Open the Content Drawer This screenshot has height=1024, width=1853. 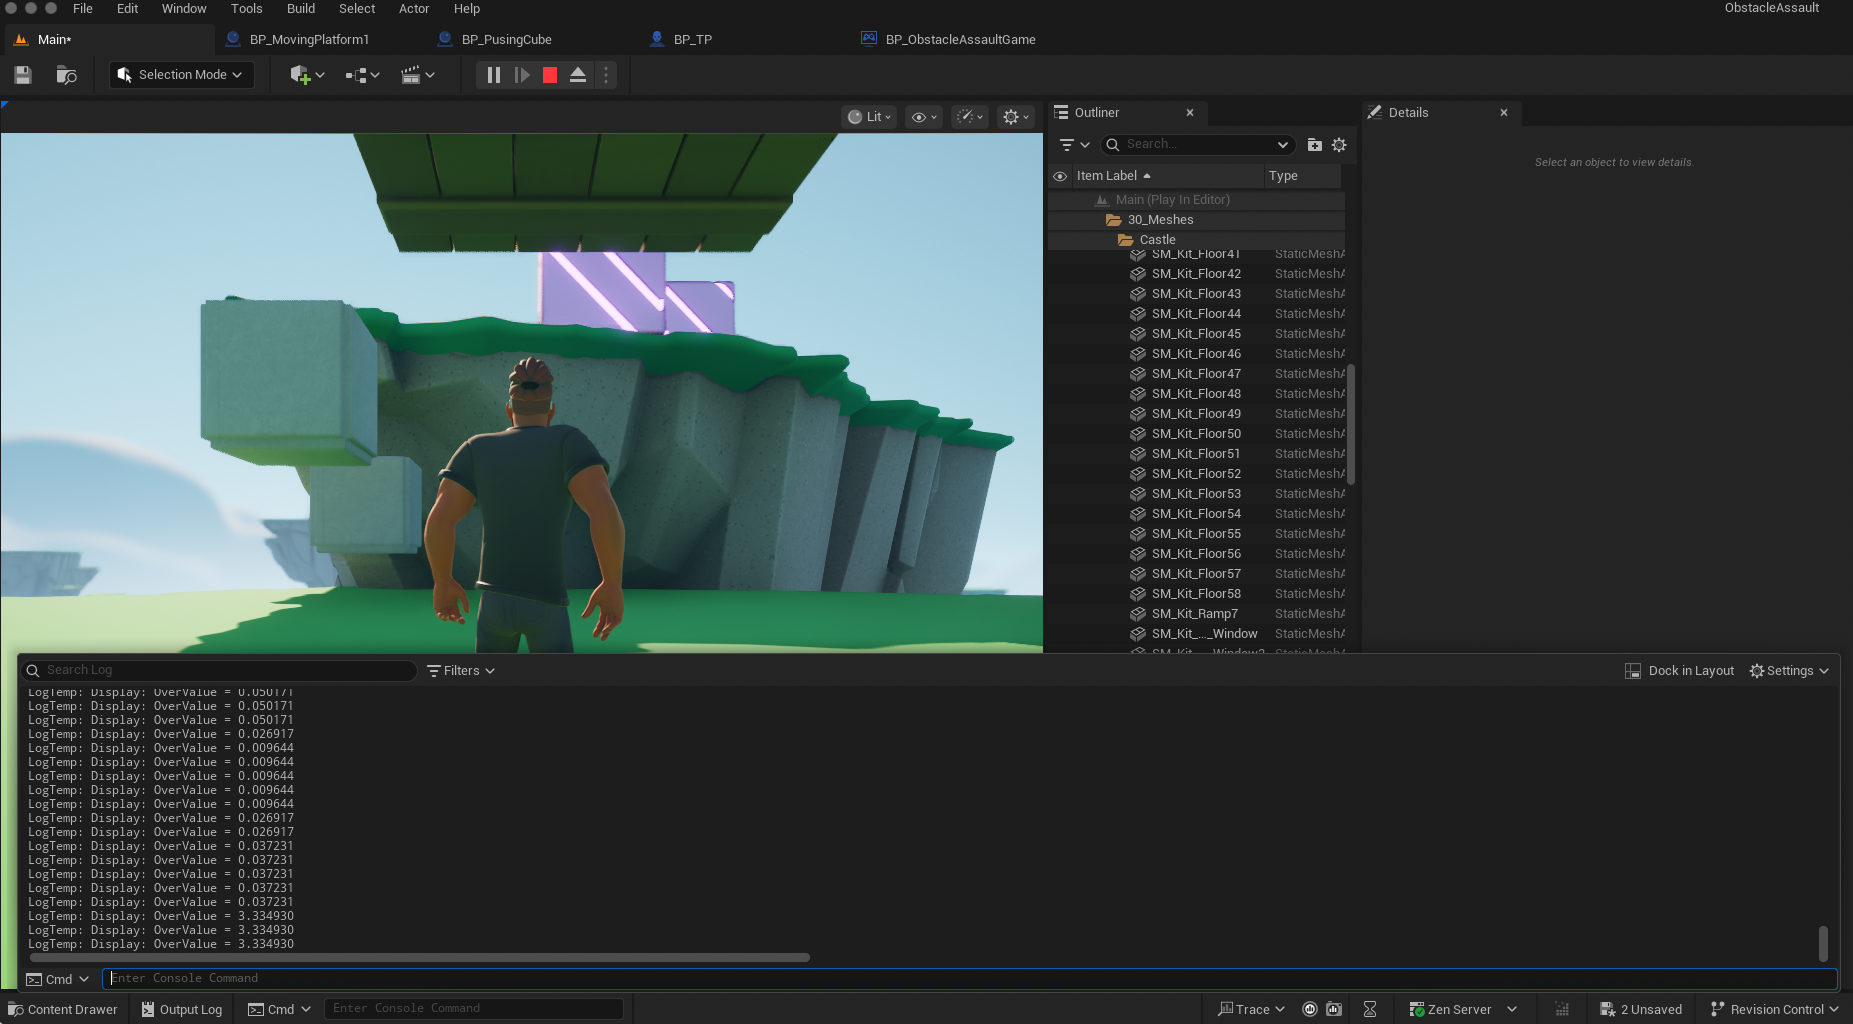(x=64, y=1010)
